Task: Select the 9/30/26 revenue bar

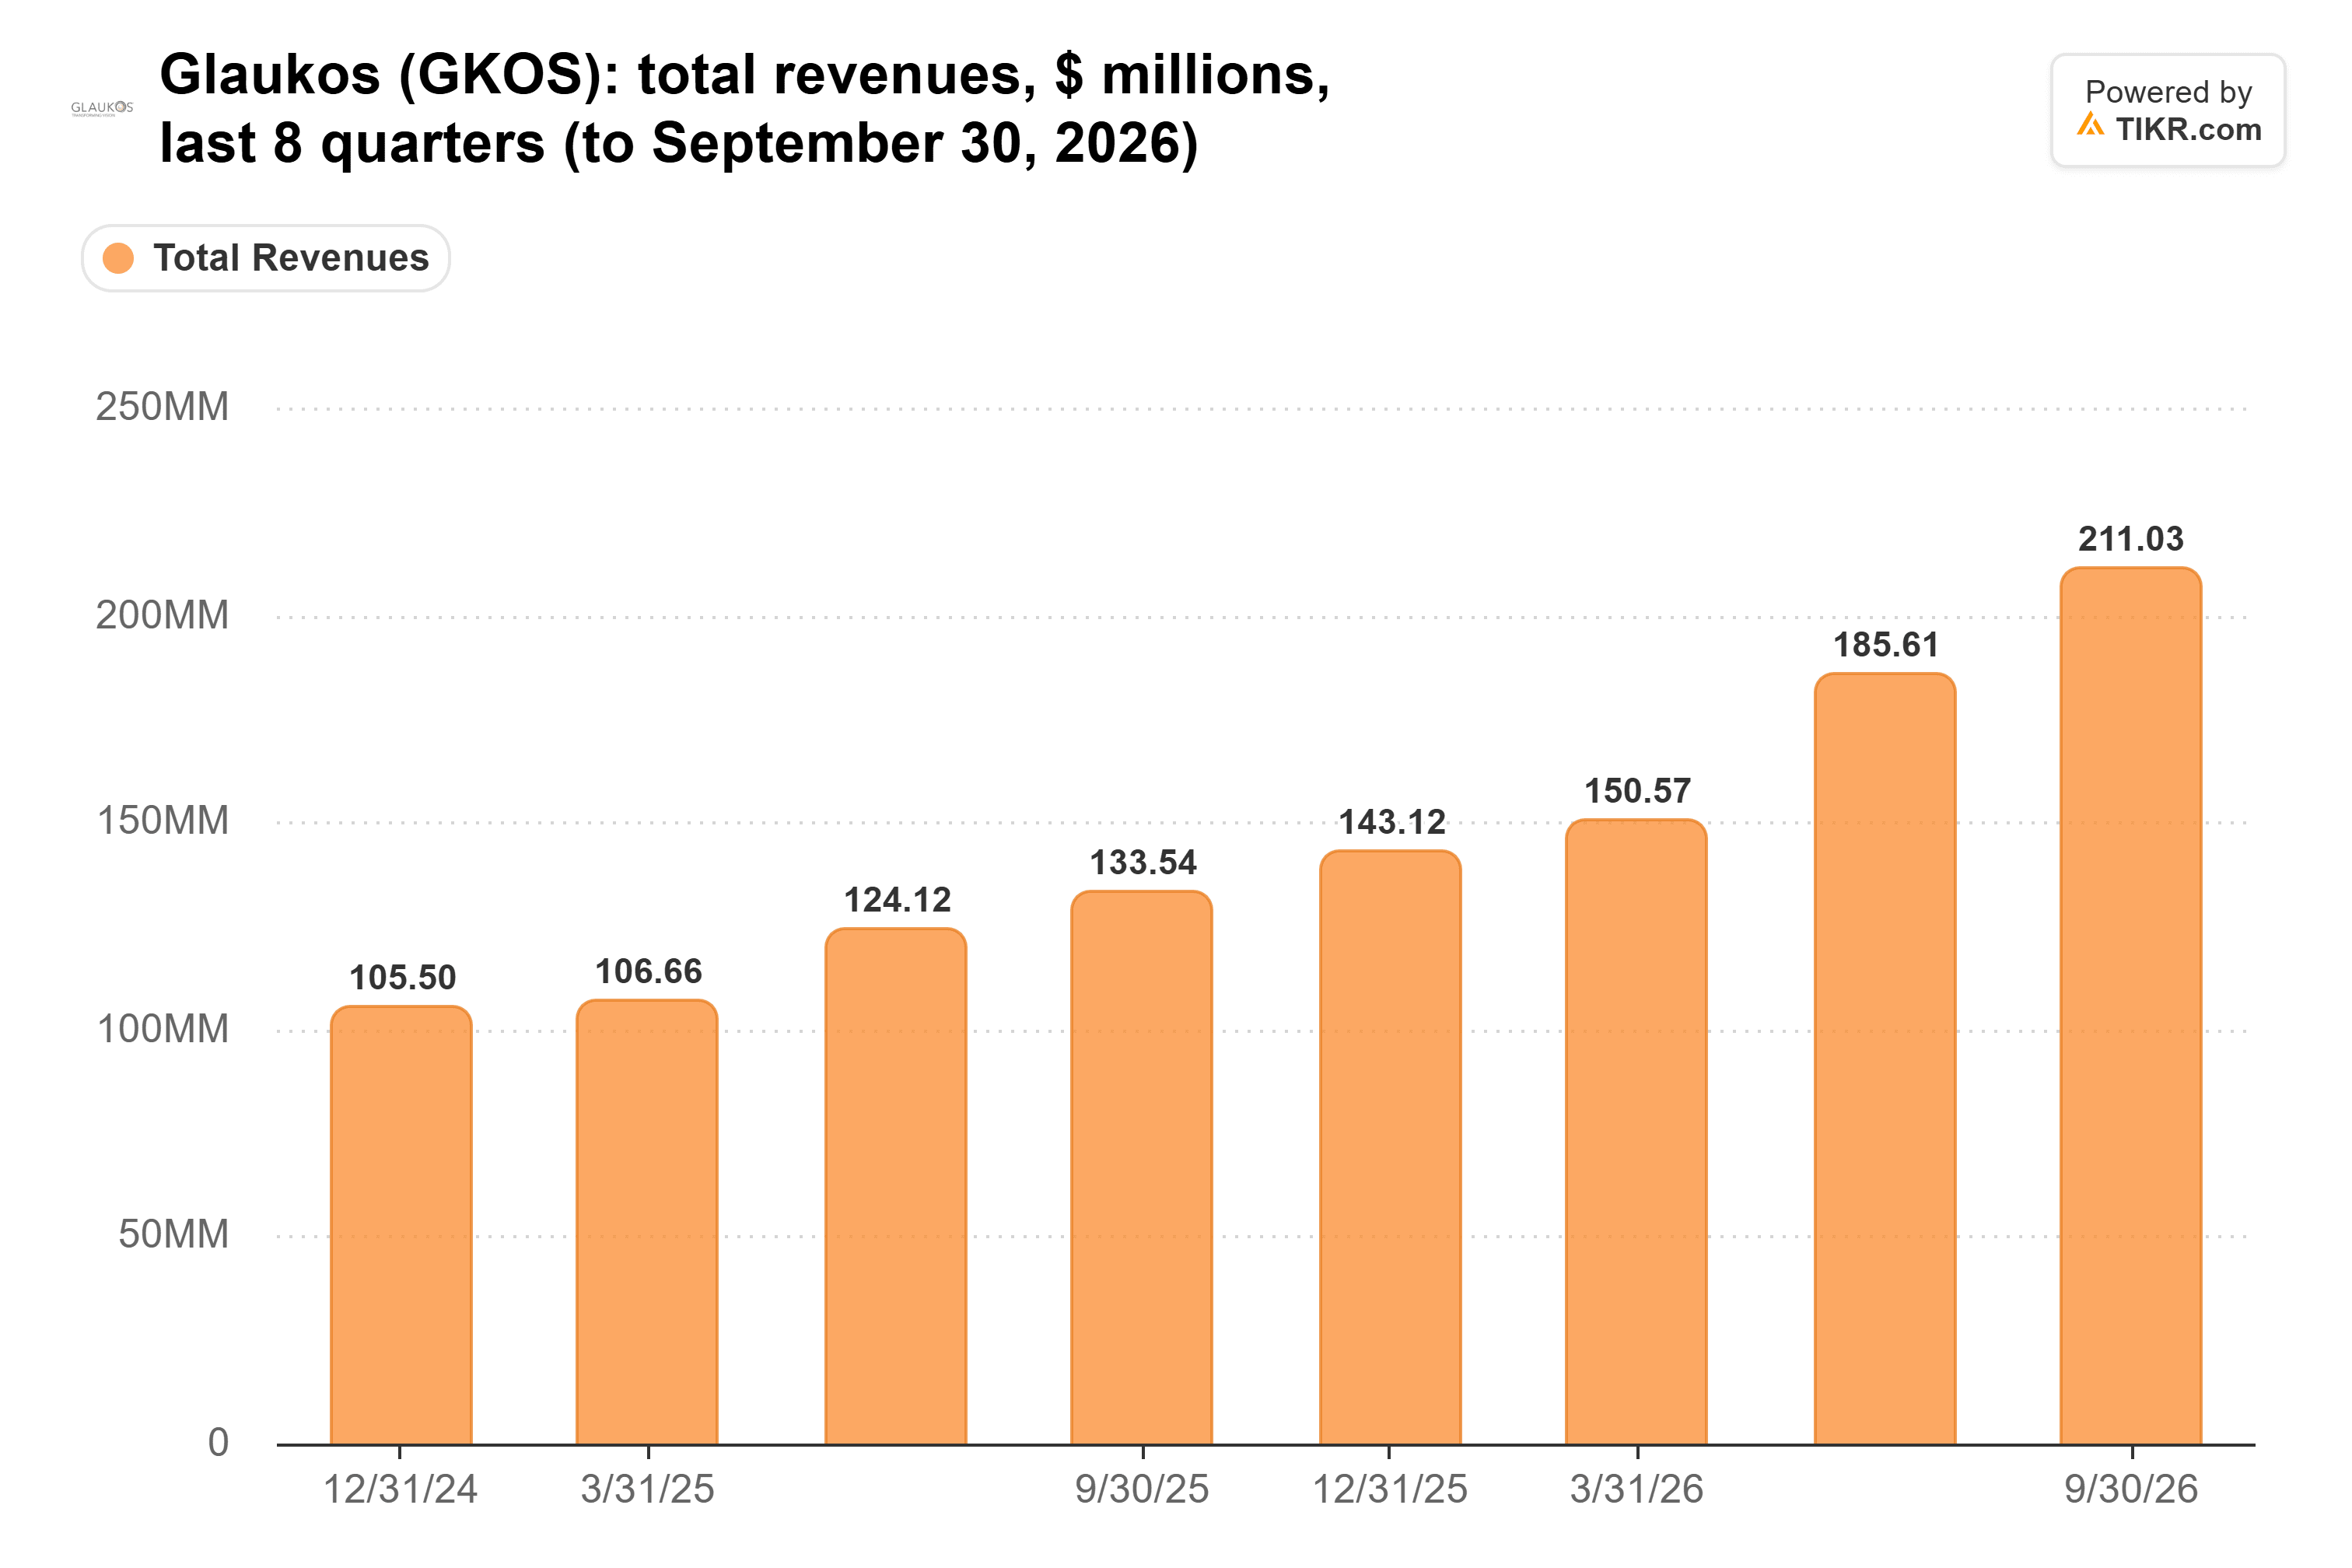Action: 2131,1006
